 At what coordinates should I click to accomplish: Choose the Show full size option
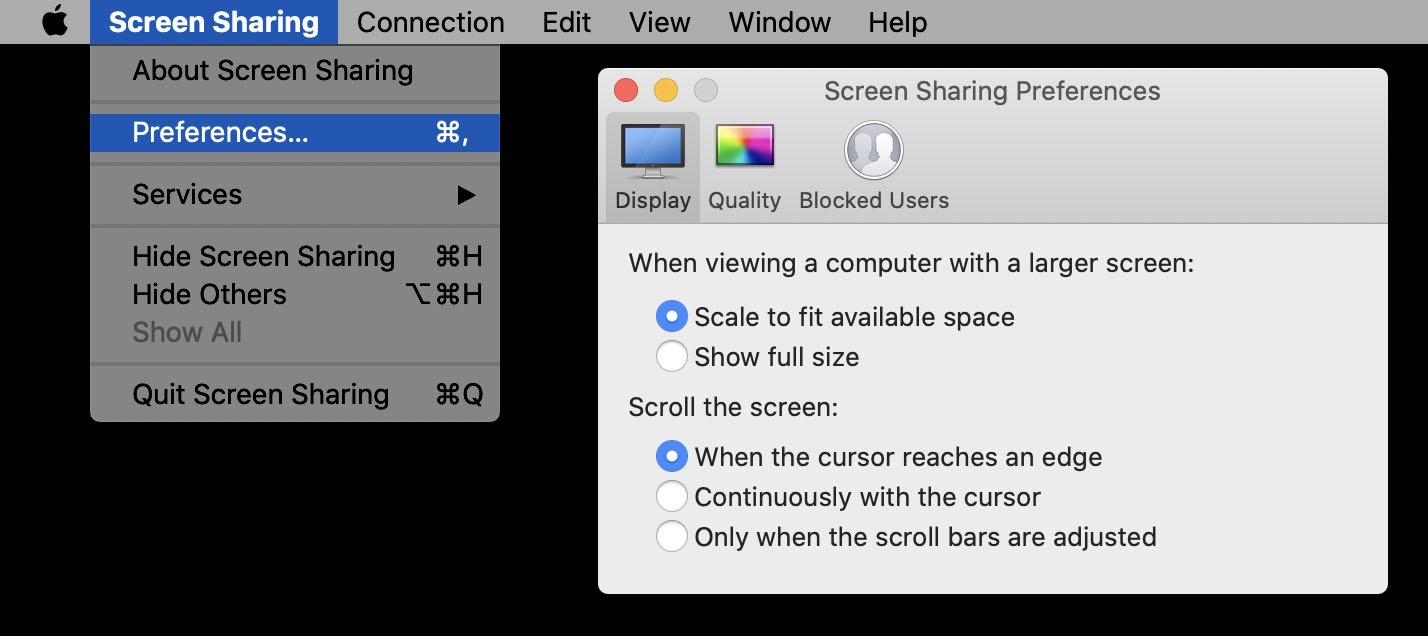672,357
